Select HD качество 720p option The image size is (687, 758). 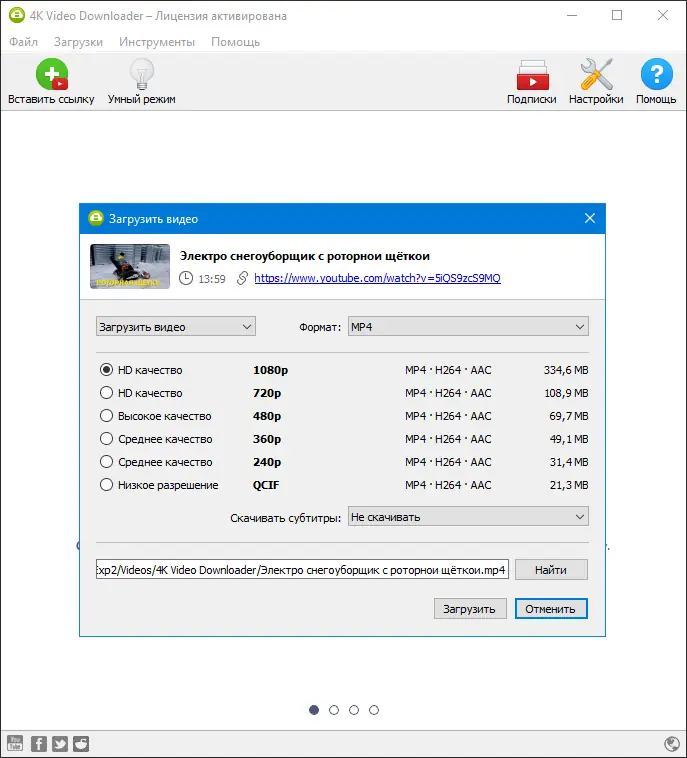coord(106,393)
